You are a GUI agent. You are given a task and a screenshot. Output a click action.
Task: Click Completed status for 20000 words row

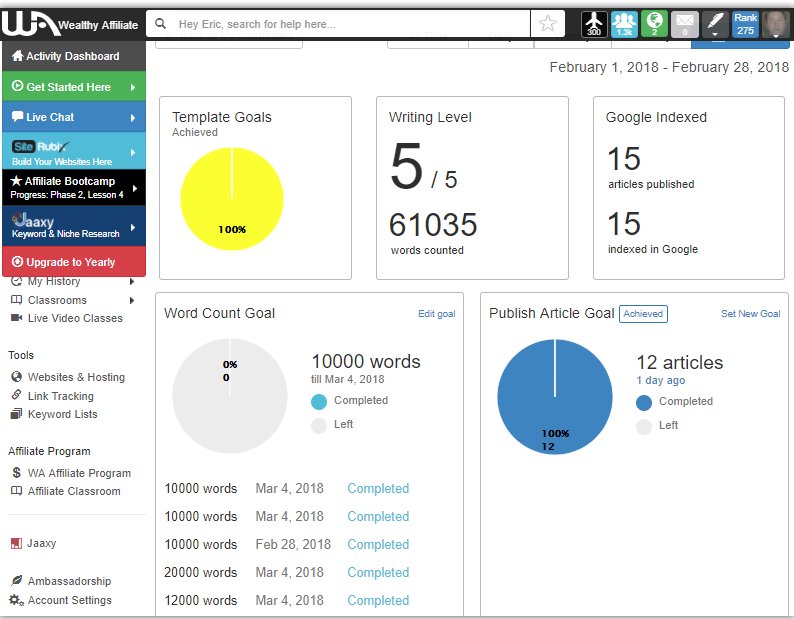378,572
